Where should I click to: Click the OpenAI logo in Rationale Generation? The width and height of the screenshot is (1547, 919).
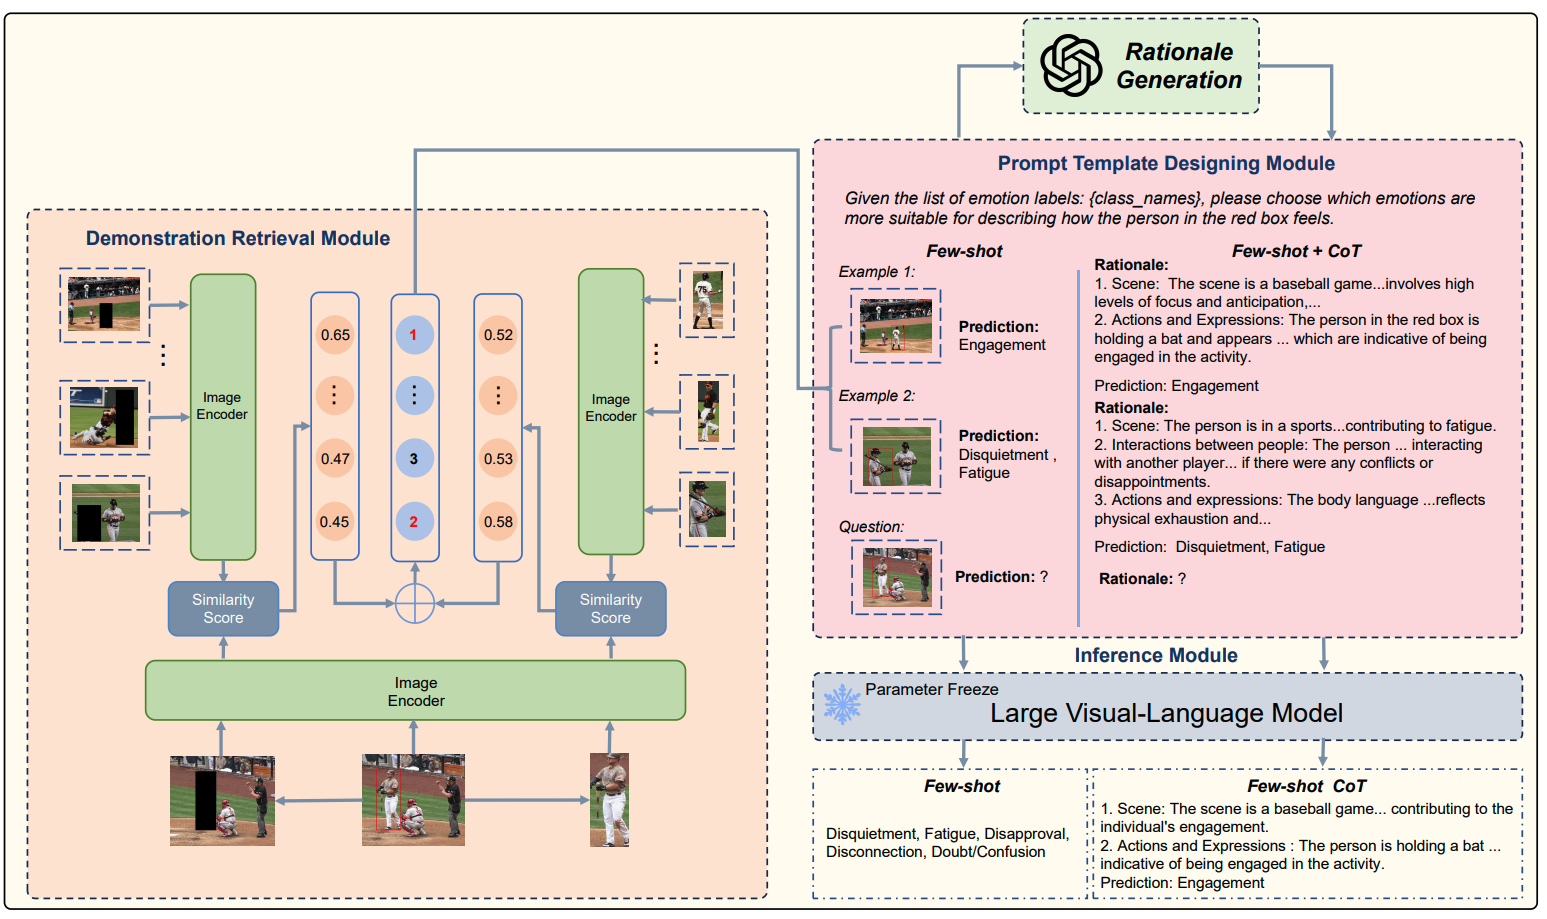coord(1071,65)
